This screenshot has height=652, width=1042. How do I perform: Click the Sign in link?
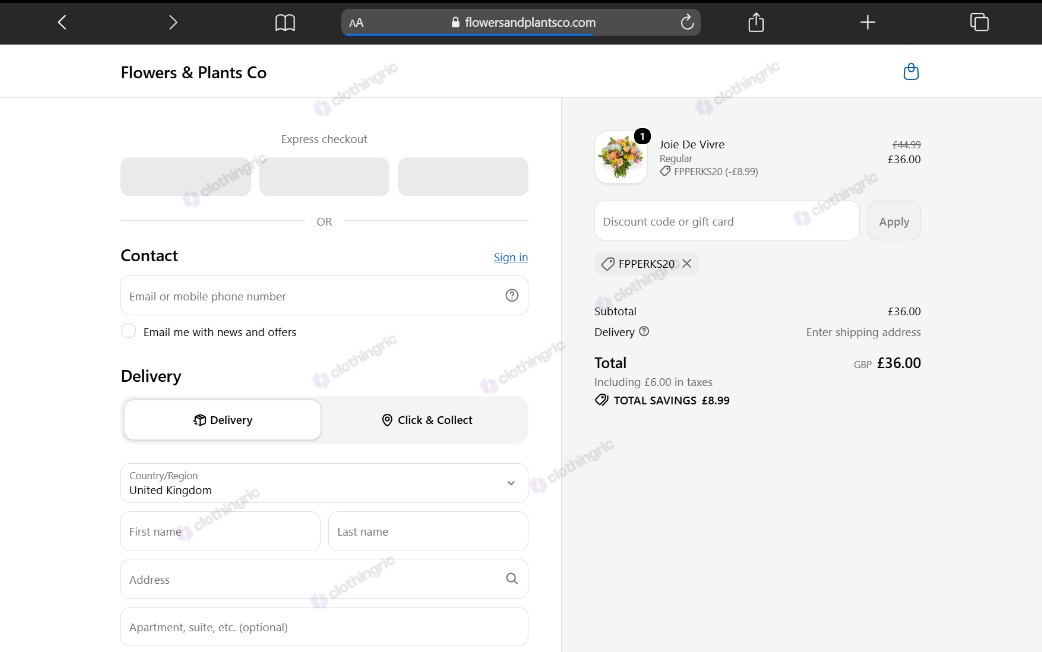[510, 257]
